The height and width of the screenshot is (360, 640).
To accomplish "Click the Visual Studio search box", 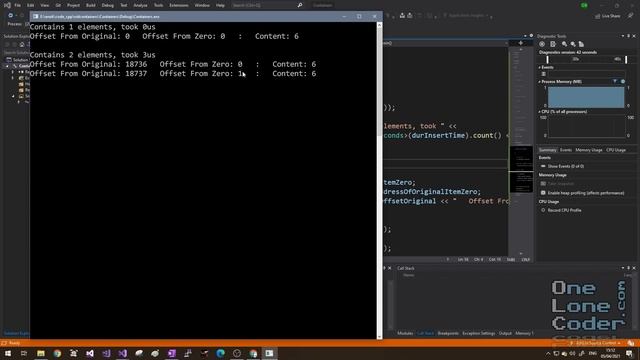I will 267,5.
